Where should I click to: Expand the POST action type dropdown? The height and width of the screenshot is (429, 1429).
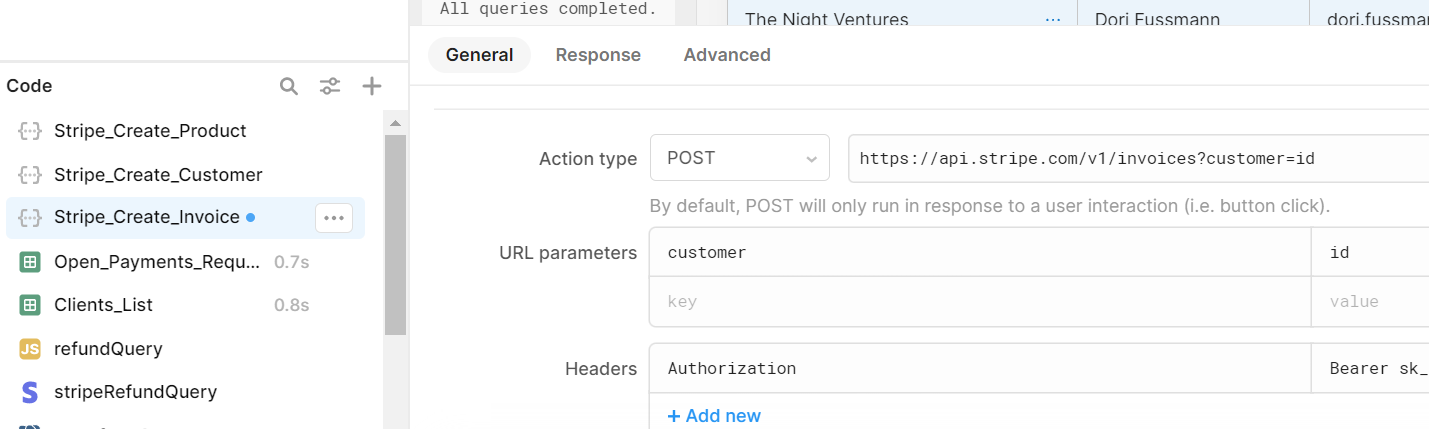pos(740,158)
